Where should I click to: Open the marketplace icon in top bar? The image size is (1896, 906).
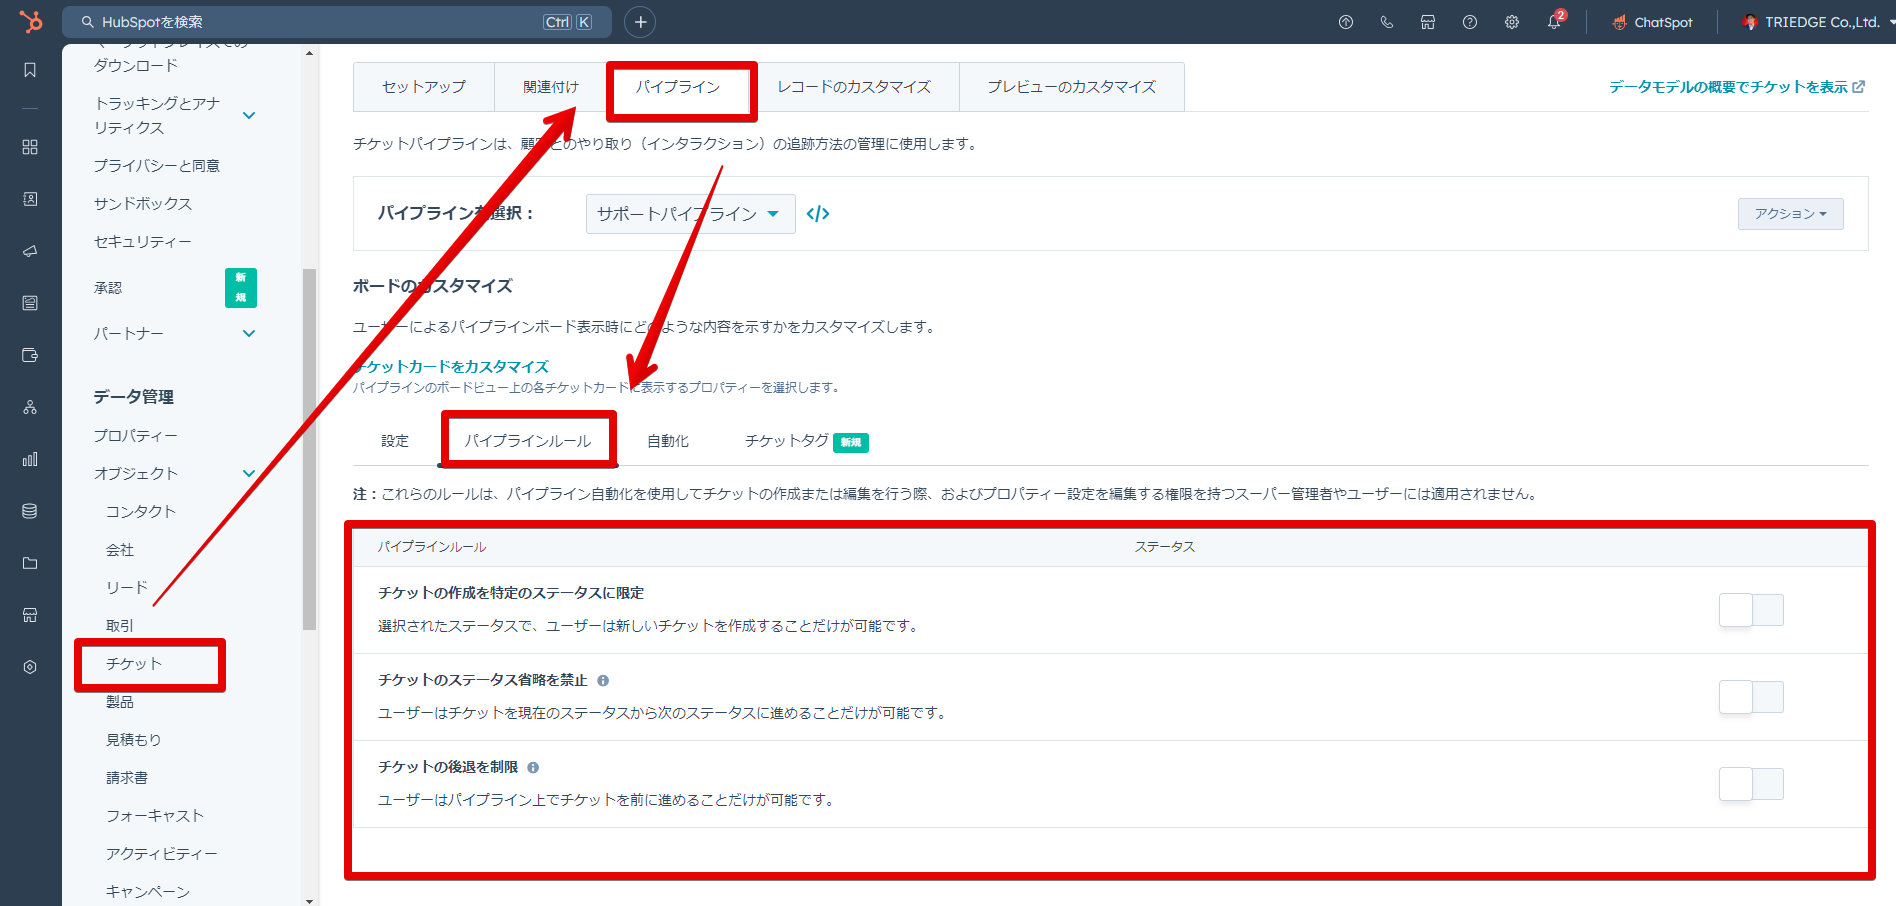point(1428,22)
